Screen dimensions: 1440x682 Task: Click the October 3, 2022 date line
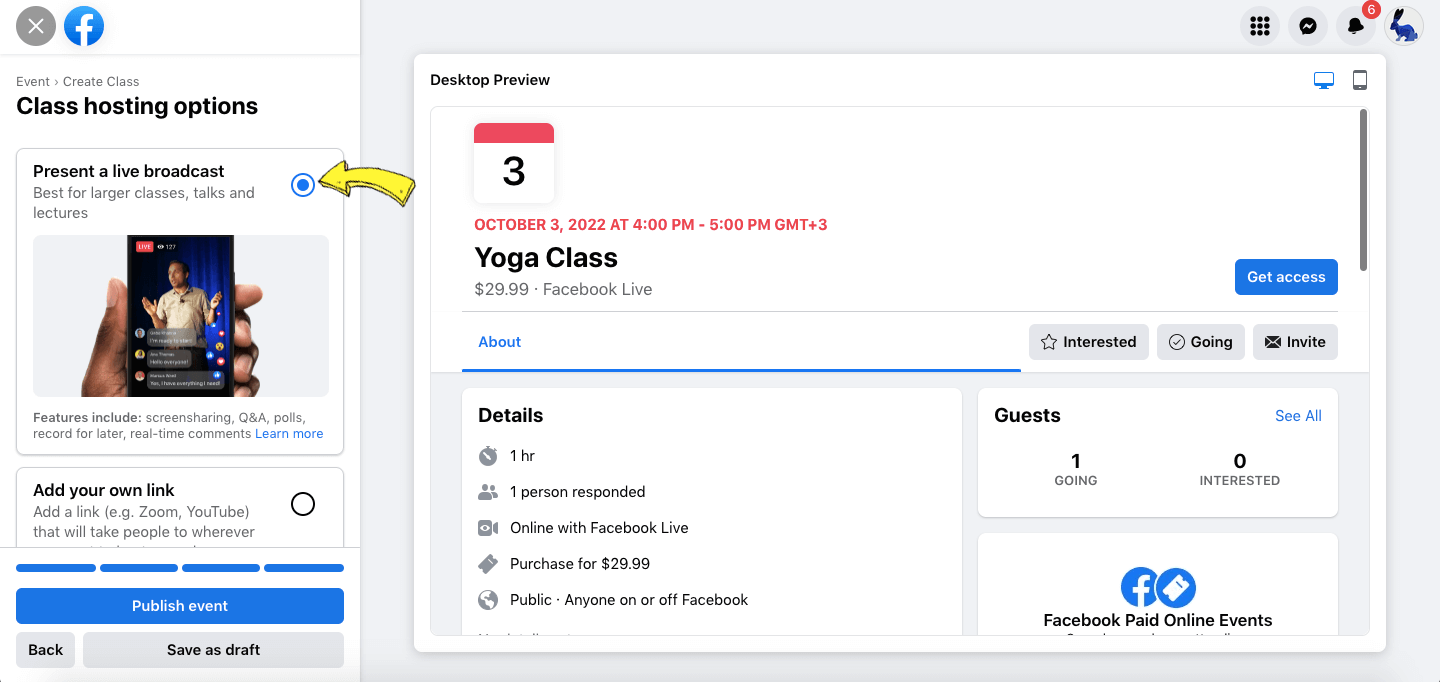point(651,225)
